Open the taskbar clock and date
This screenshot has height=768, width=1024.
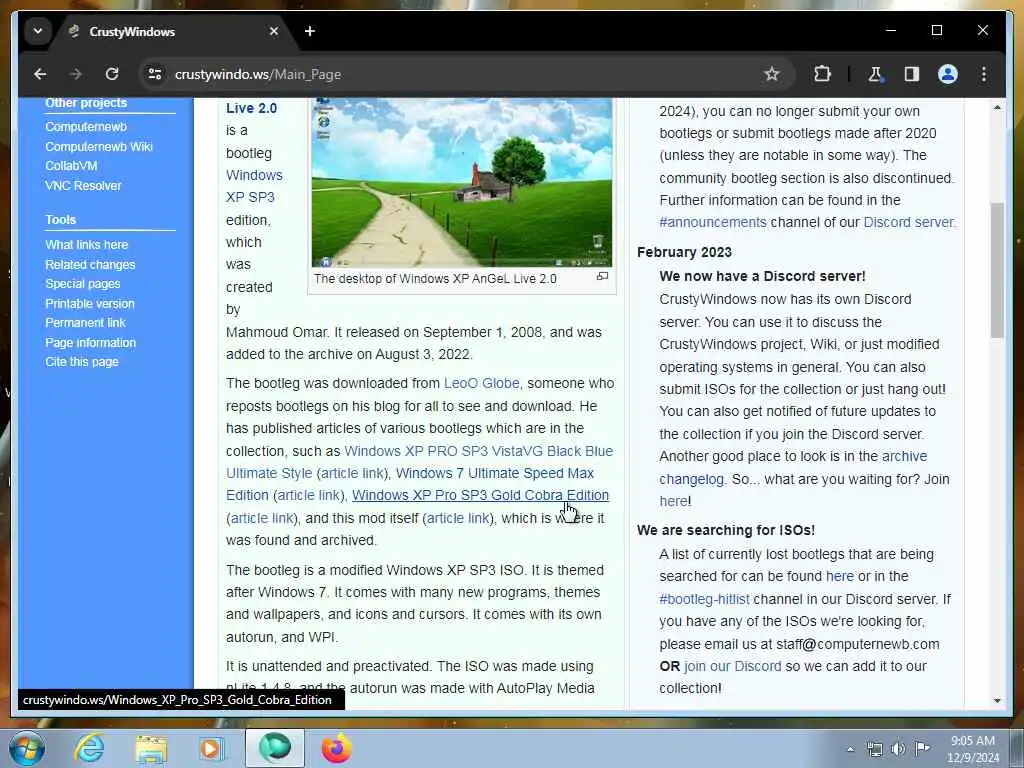click(973, 749)
